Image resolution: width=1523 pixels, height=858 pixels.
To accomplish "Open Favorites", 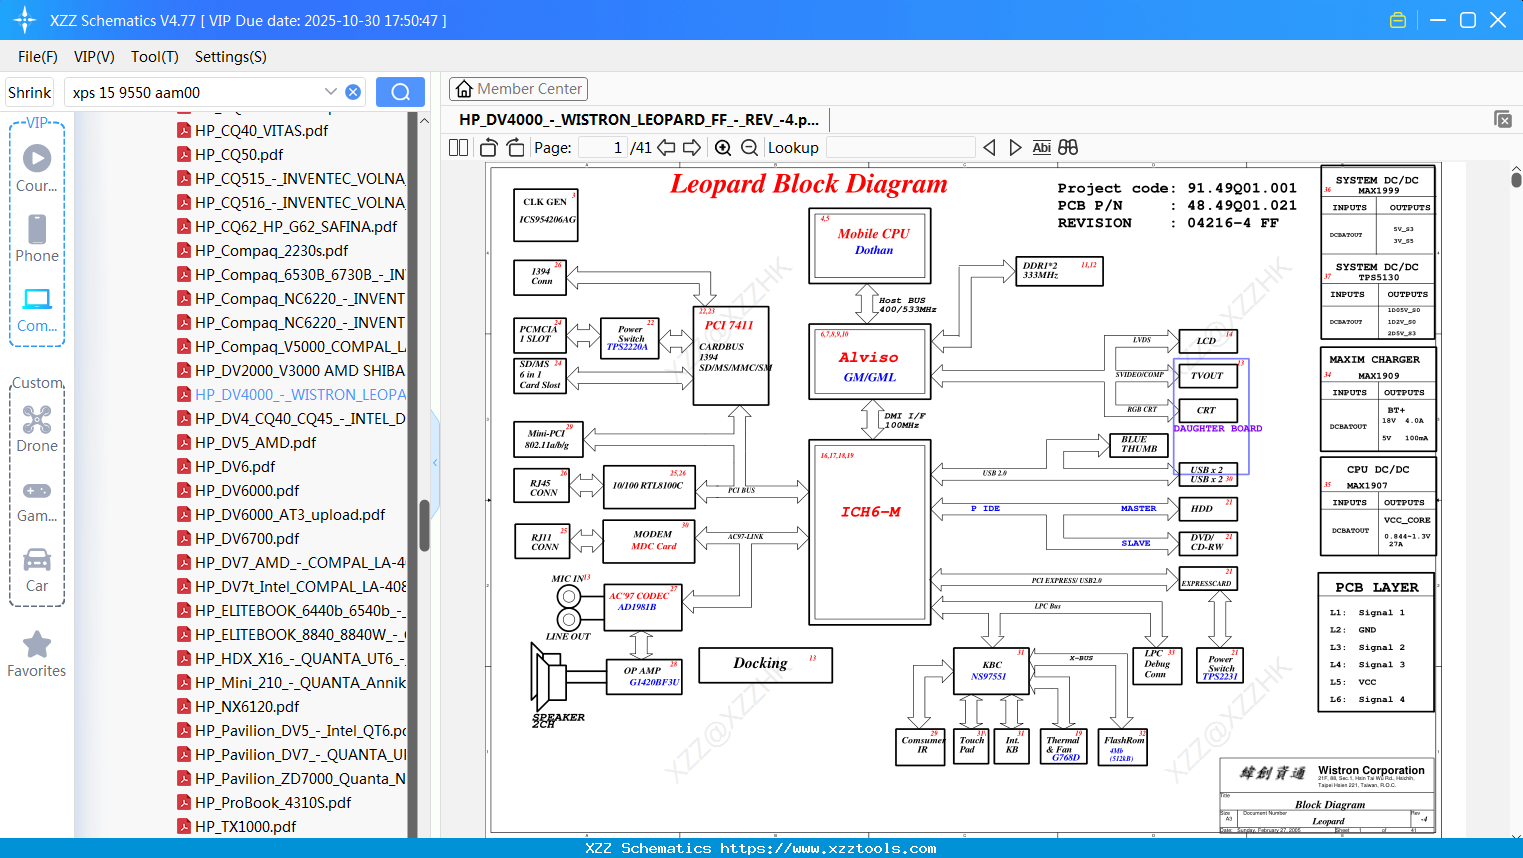I will [37, 655].
